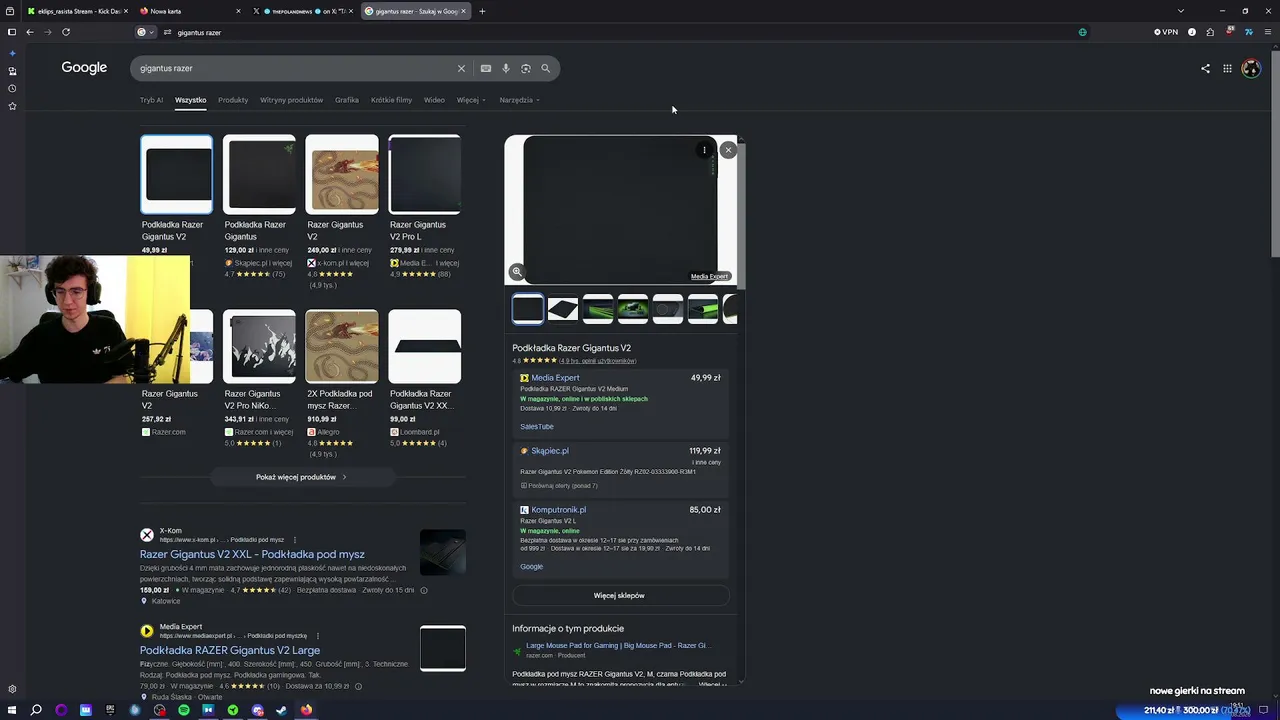1280x720 pixels.
Task: Zoom the product image with magnifier icon
Action: (x=517, y=272)
